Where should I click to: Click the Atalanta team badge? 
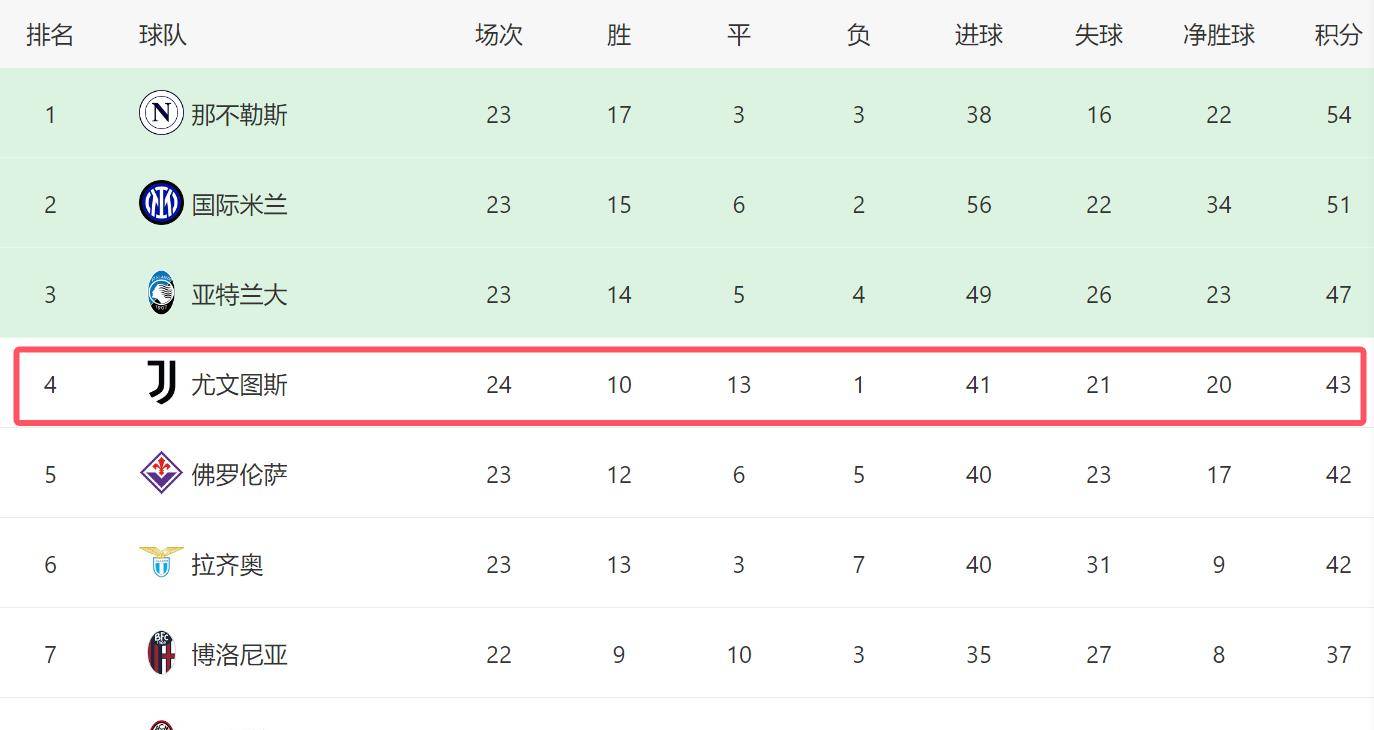point(160,293)
